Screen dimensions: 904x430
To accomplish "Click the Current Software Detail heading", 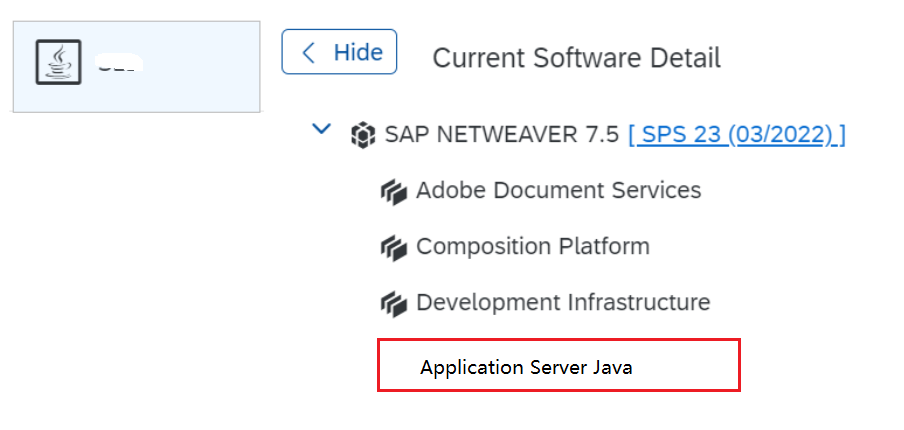I will pos(577,58).
